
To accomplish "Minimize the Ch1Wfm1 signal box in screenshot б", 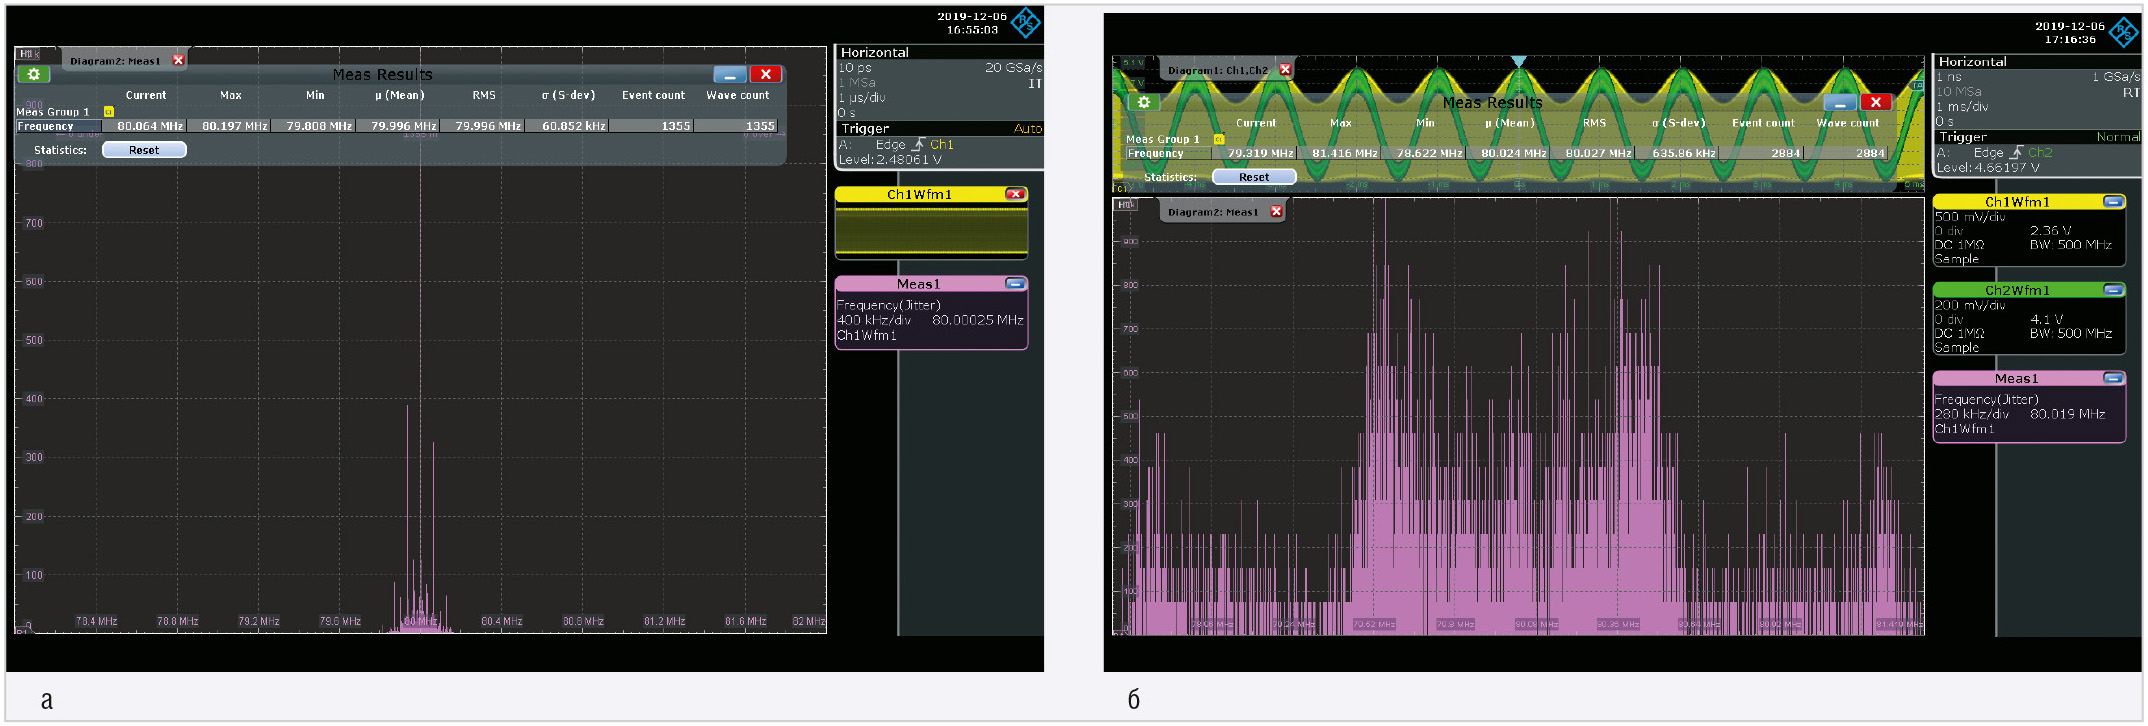I will click(2113, 202).
